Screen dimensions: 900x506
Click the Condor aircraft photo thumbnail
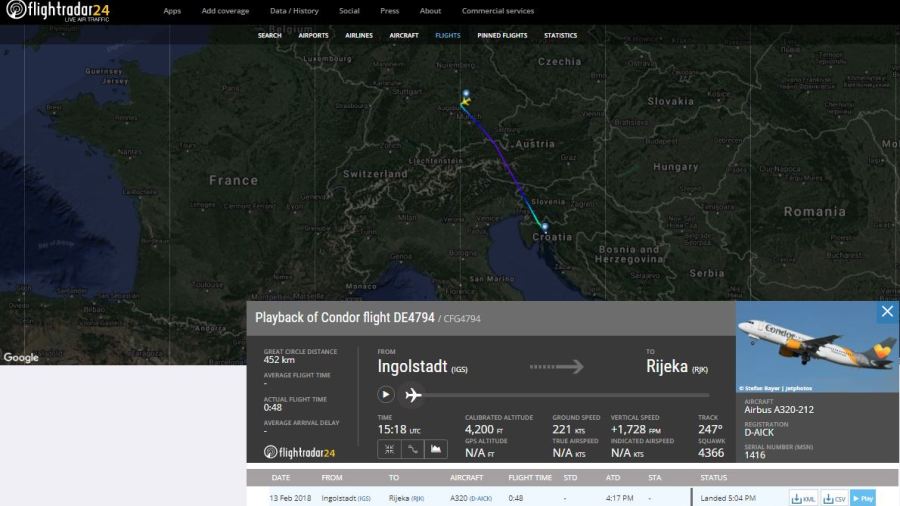[817, 347]
